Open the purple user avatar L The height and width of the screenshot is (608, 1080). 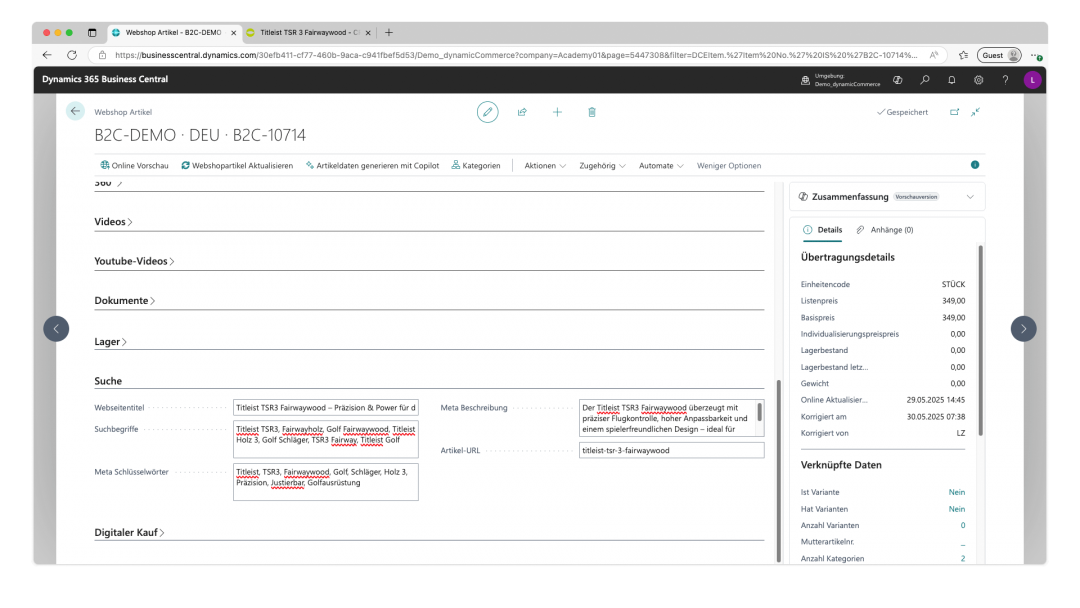[1032, 80]
